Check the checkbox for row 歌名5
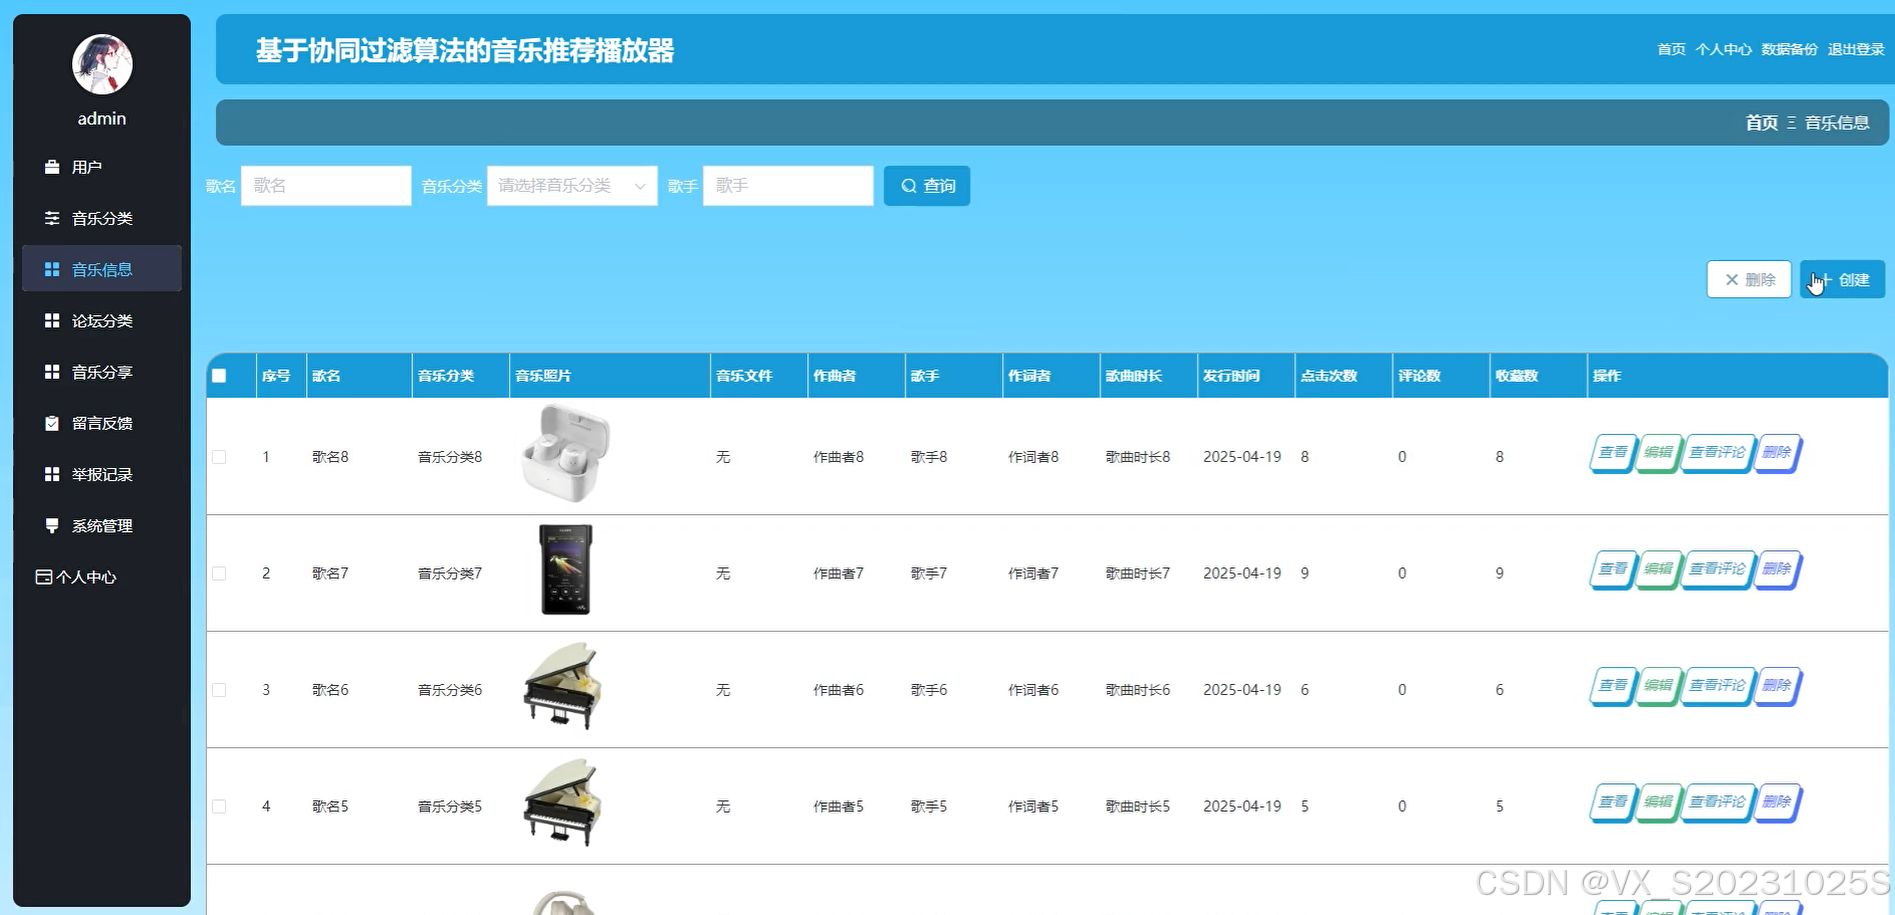This screenshot has width=1895, height=915. click(219, 806)
